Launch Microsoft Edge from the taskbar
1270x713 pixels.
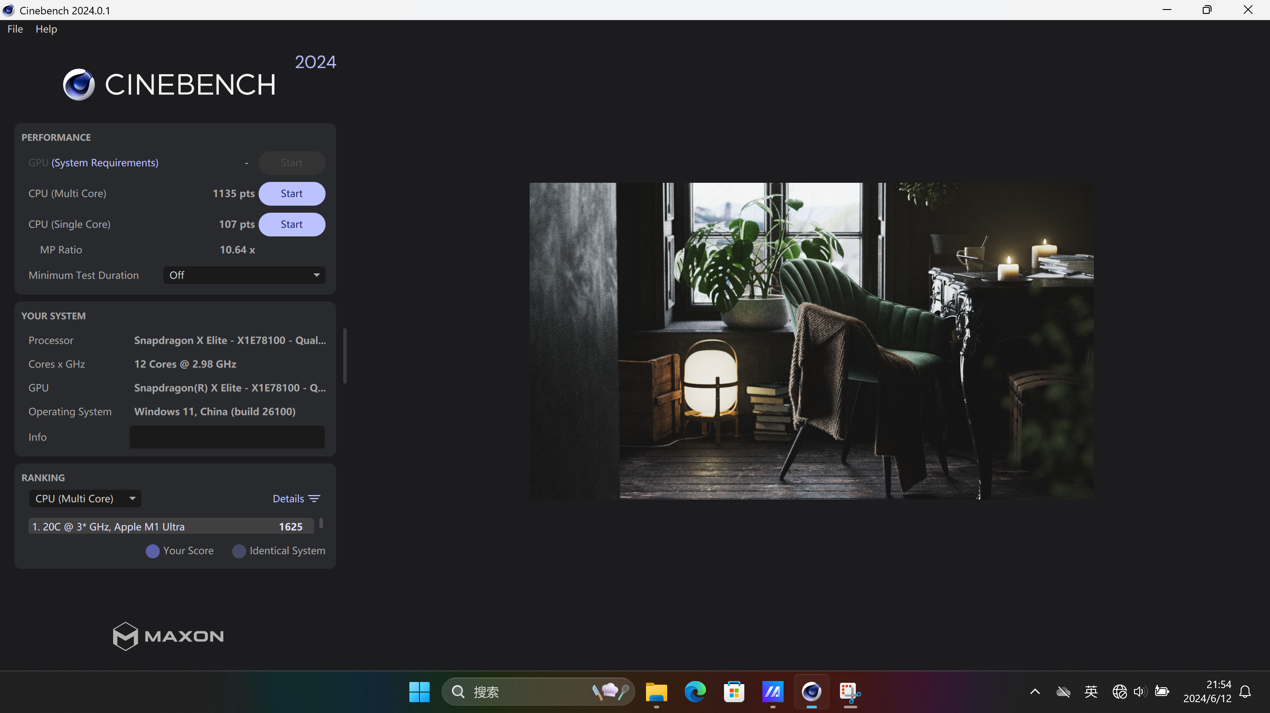(x=695, y=692)
